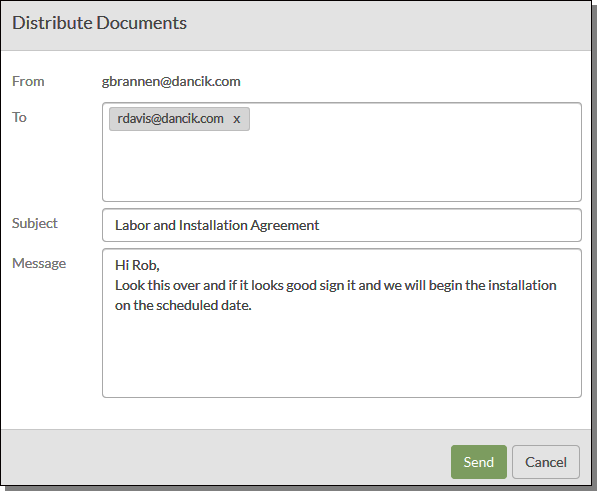The width and height of the screenshot is (597, 491).
Task: Click the word installation in the message
Action: [522, 285]
